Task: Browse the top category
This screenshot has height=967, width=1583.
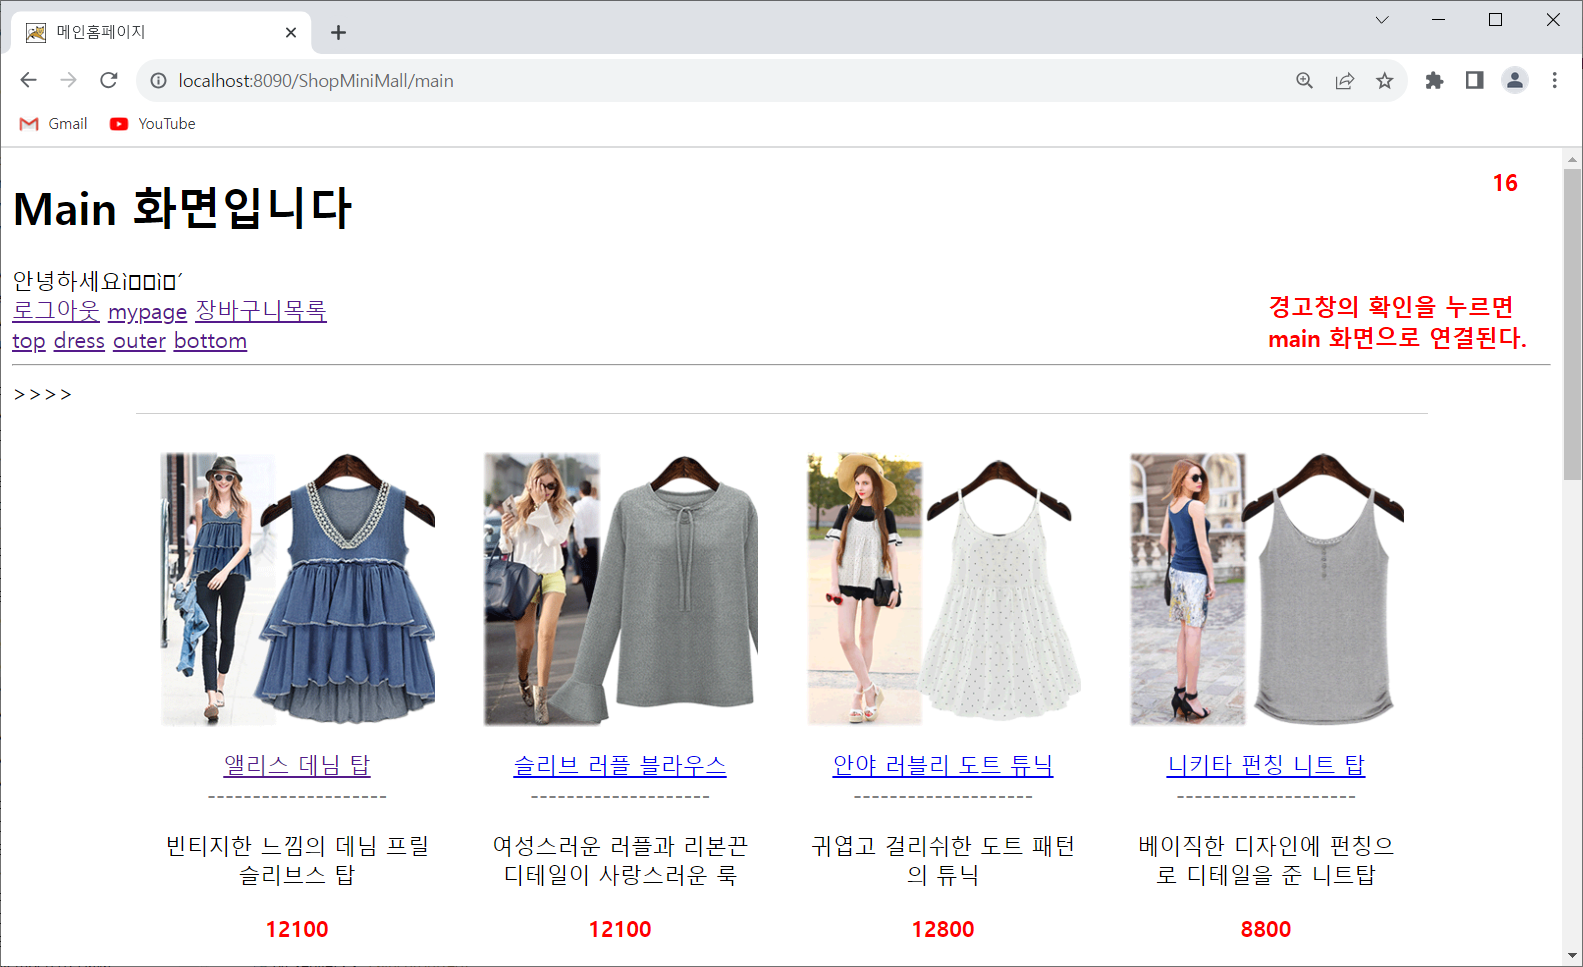Action: (x=29, y=341)
